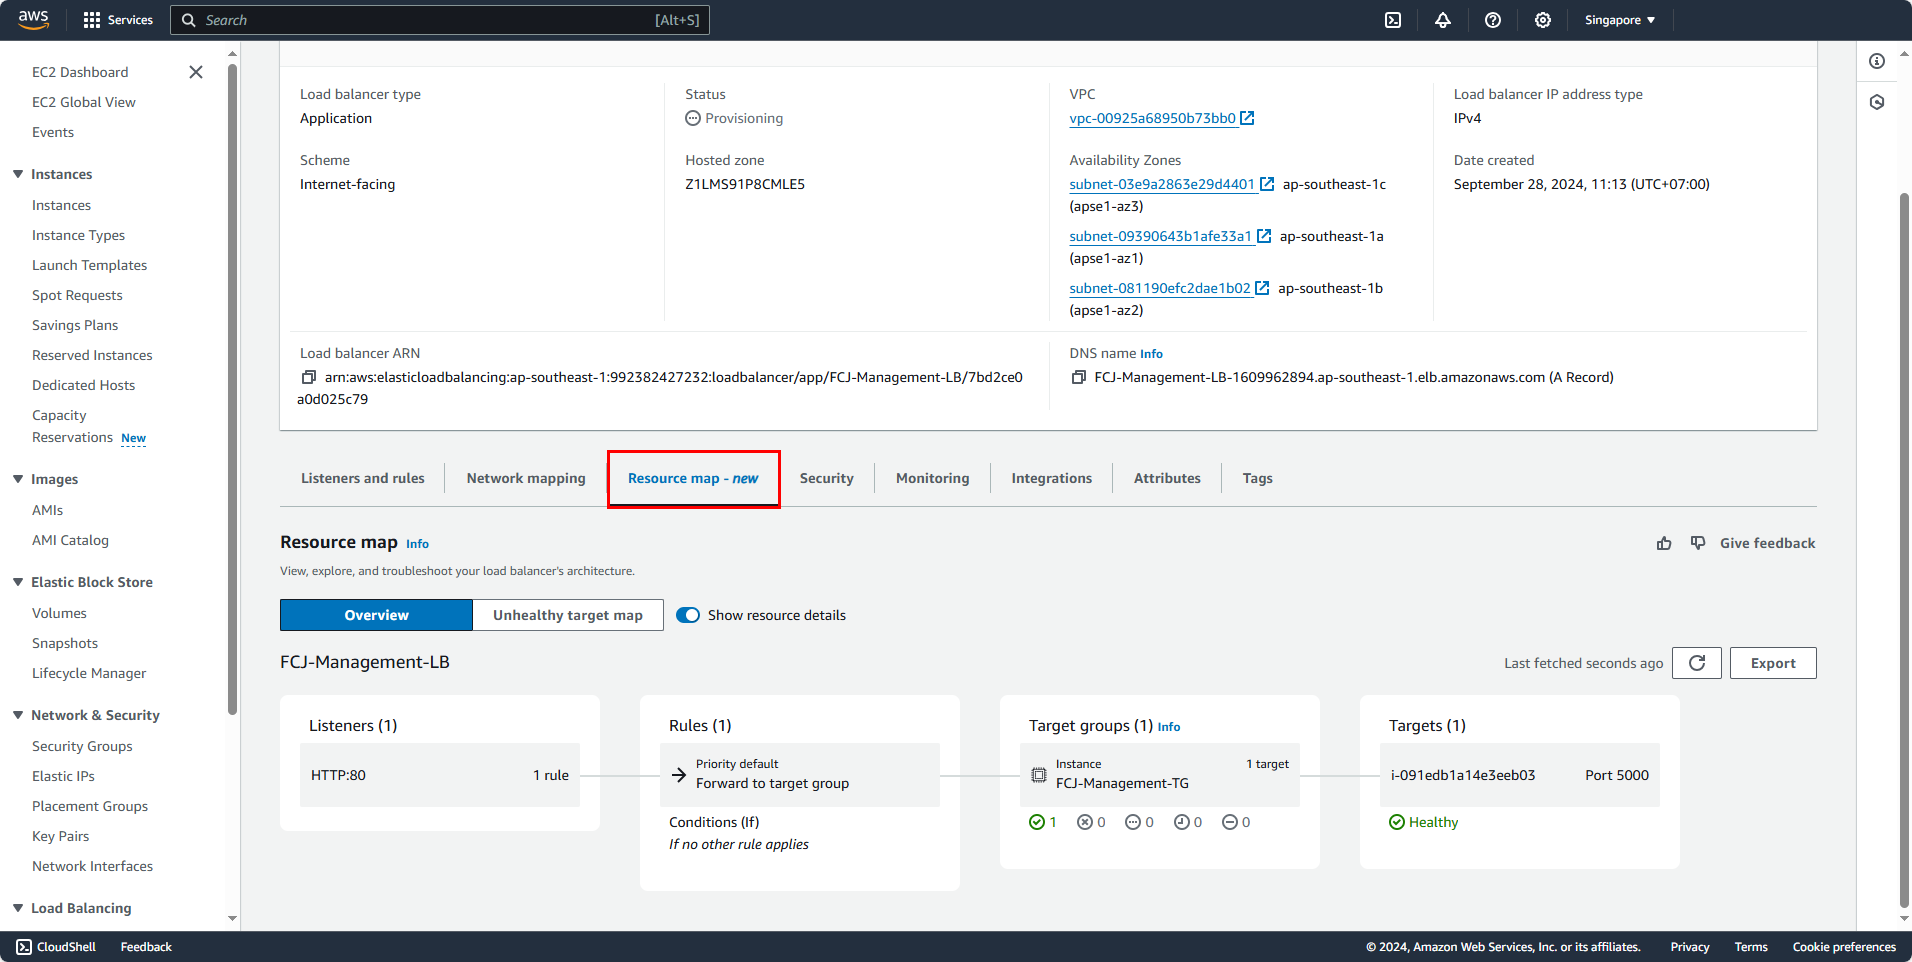Select the Overview view mode
This screenshot has height=962, width=1912.
pyautogui.click(x=376, y=614)
